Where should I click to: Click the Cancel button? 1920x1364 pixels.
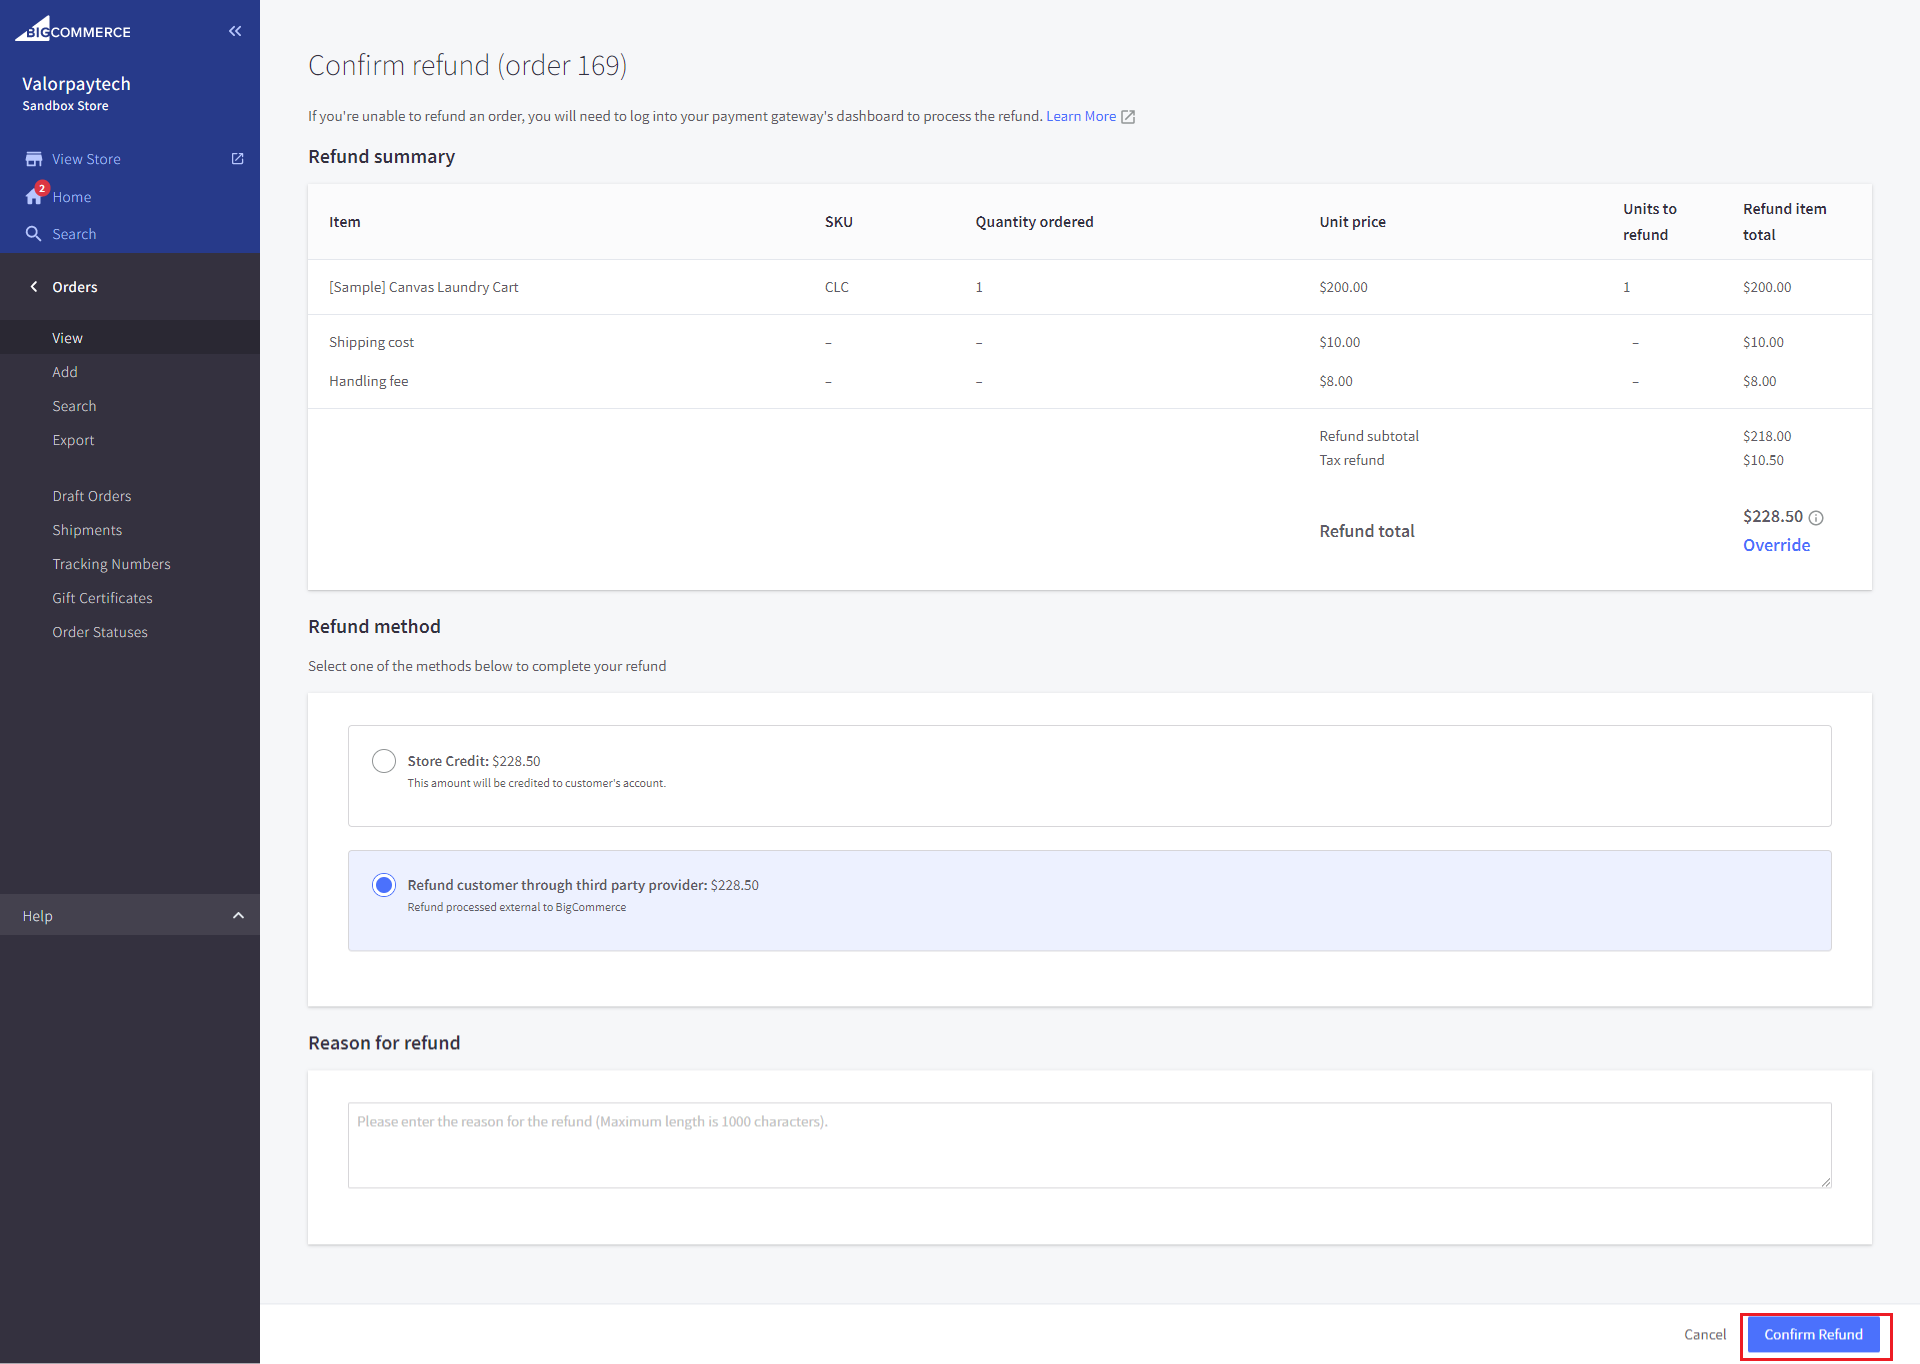tap(1704, 1334)
